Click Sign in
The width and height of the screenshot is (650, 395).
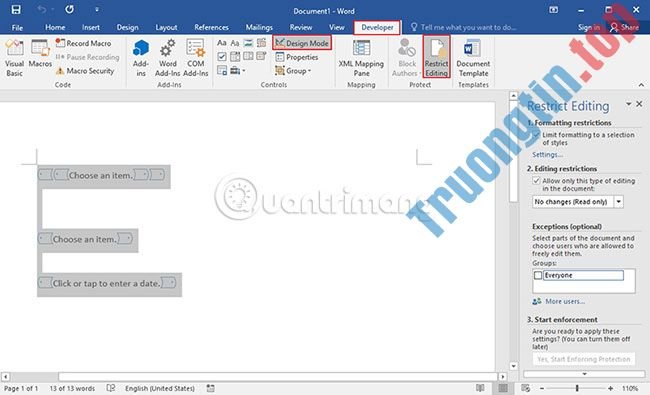[x=589, y=27]
